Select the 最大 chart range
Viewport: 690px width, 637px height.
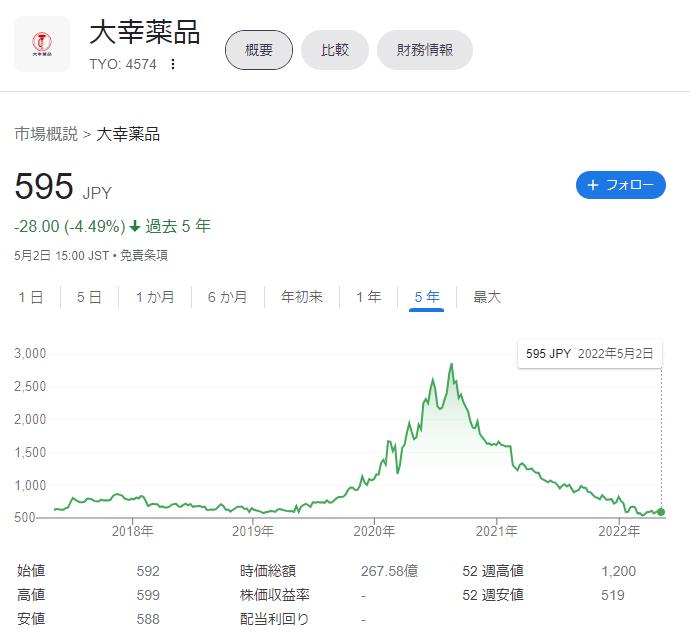coord(487,297)
